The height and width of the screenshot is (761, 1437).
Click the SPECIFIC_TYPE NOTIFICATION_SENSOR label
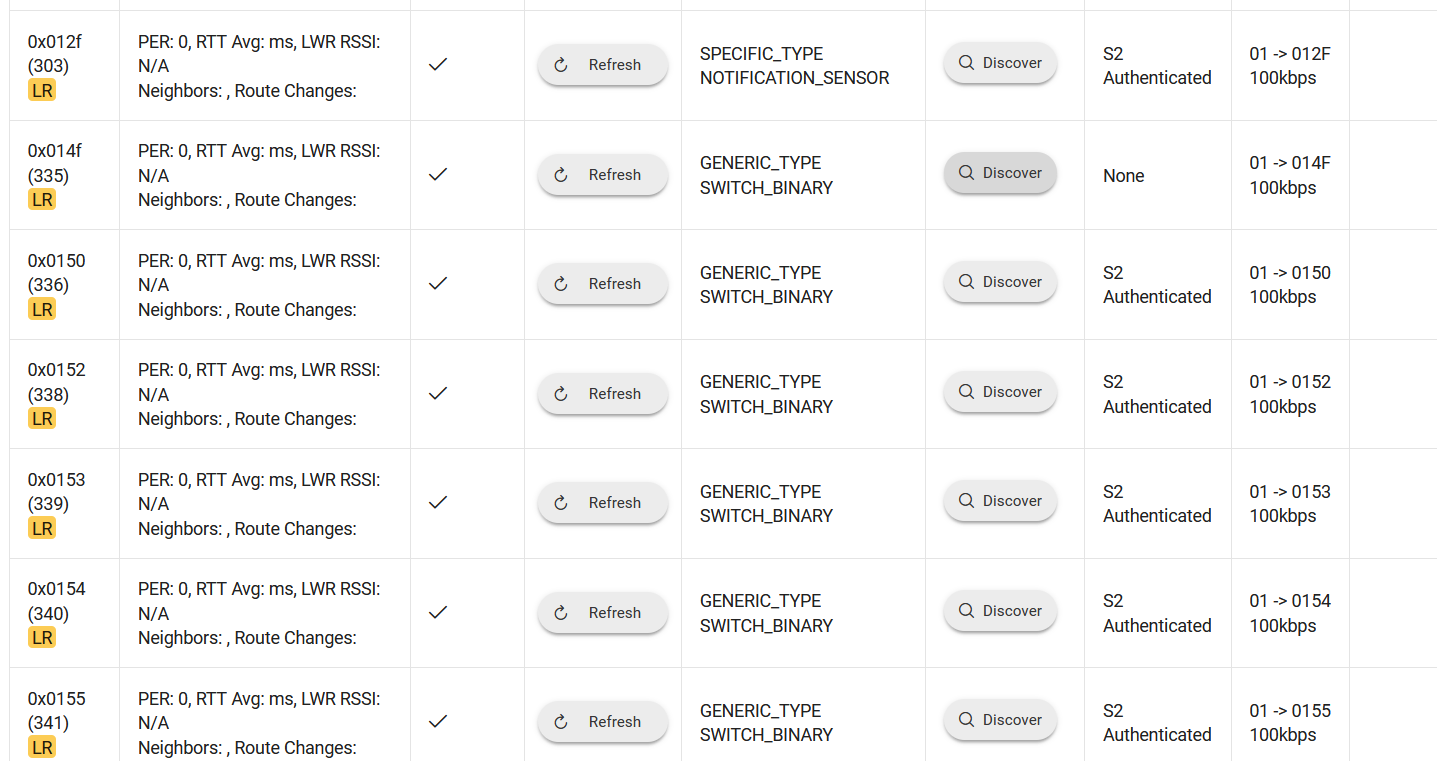tap(793, 65)
